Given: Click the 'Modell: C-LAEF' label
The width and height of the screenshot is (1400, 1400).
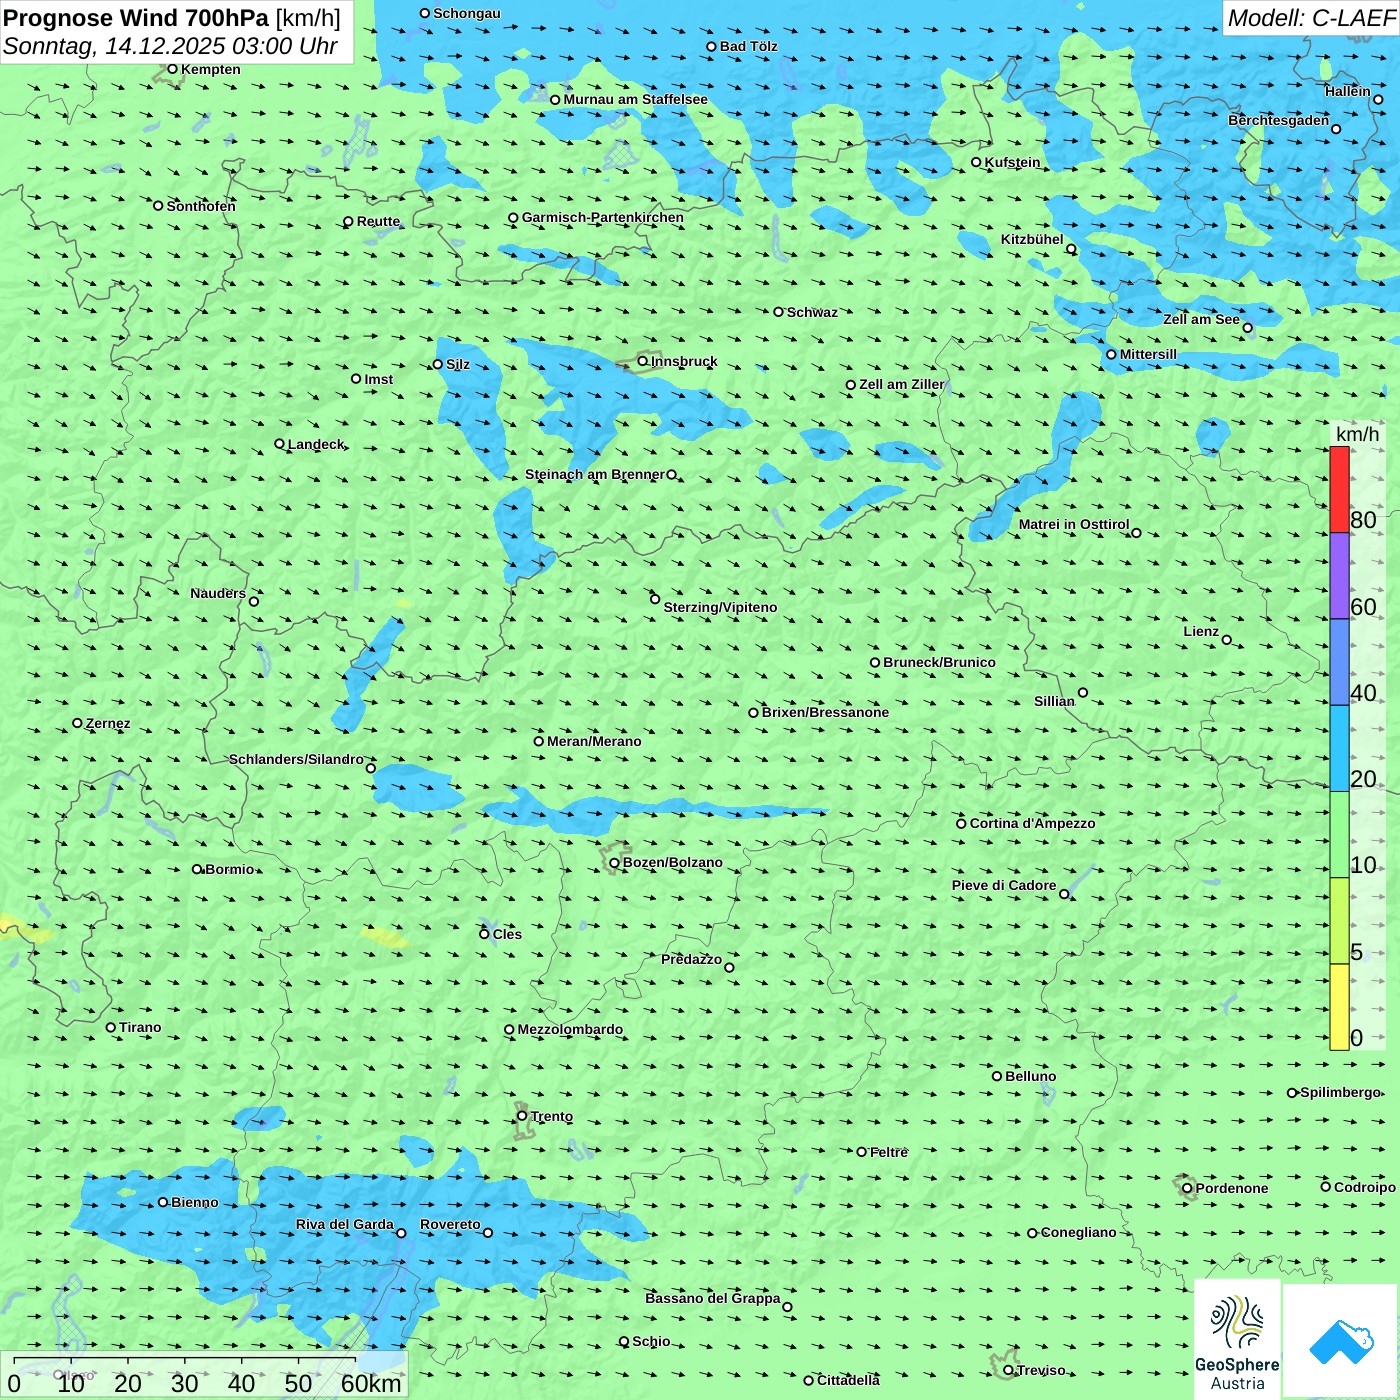Looking at the screenshot, I should pyautogui.click(x=1311, y=18).
